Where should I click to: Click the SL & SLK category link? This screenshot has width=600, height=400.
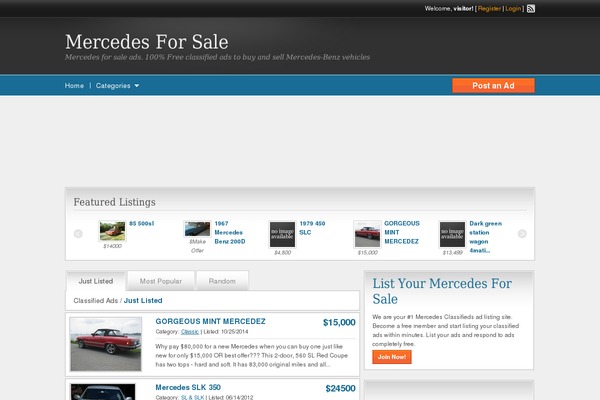[x=192, y=397]
